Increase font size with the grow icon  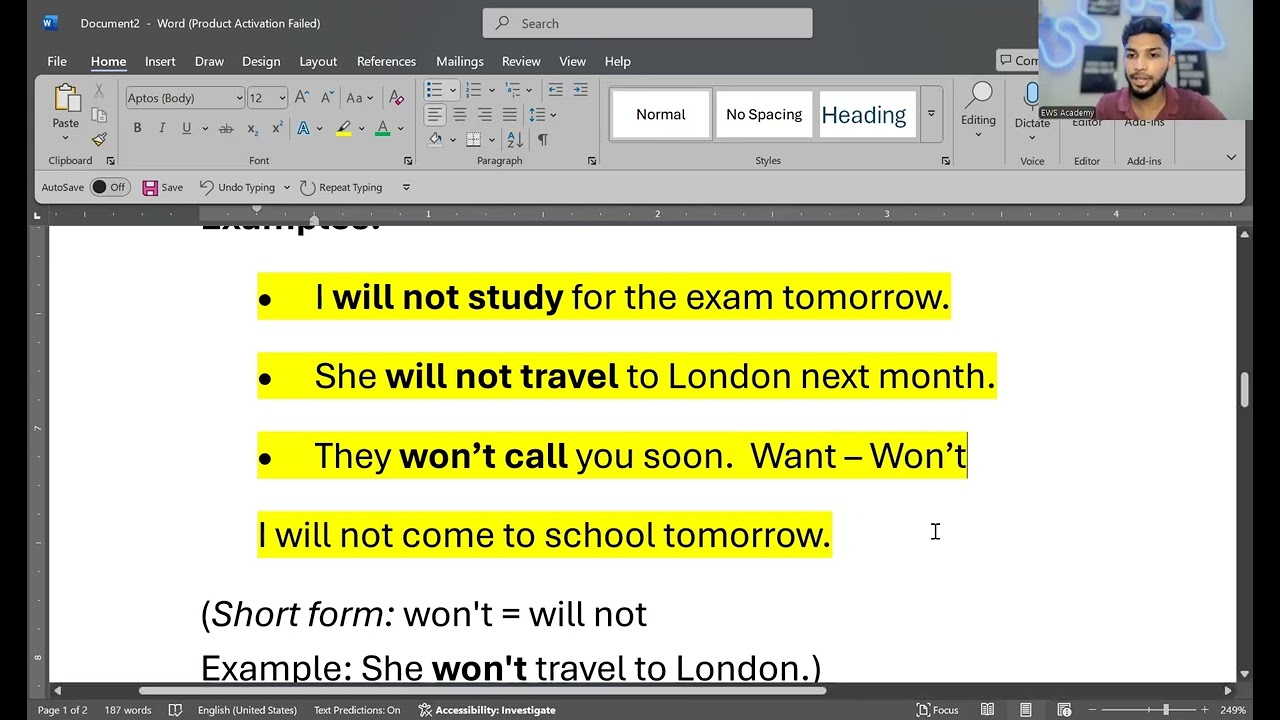[x=303, y=98]
